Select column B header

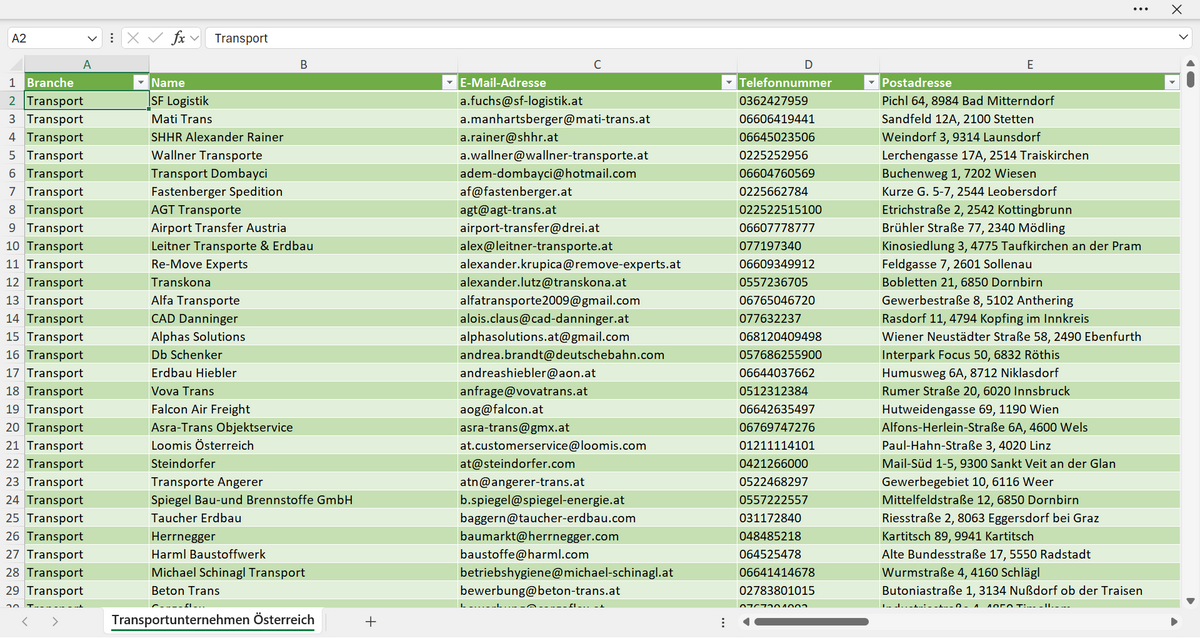click(303, 65)
